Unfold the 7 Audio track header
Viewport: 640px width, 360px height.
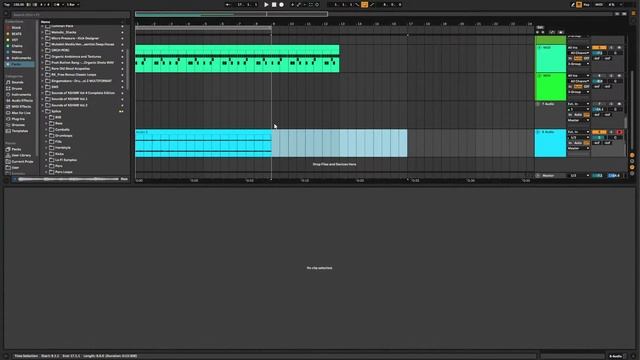(538, 104)
